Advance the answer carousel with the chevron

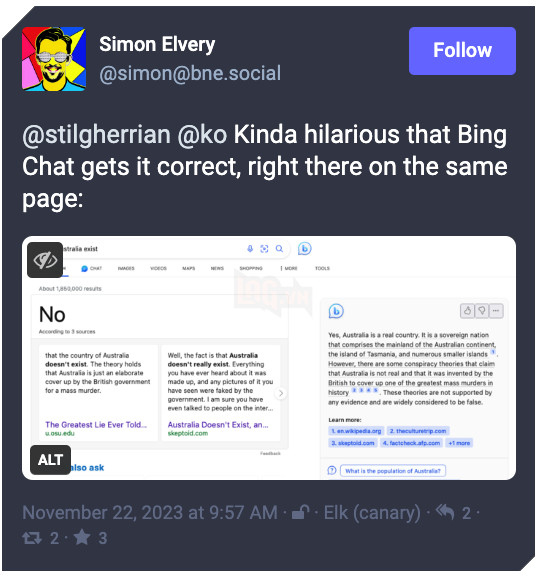281,393
